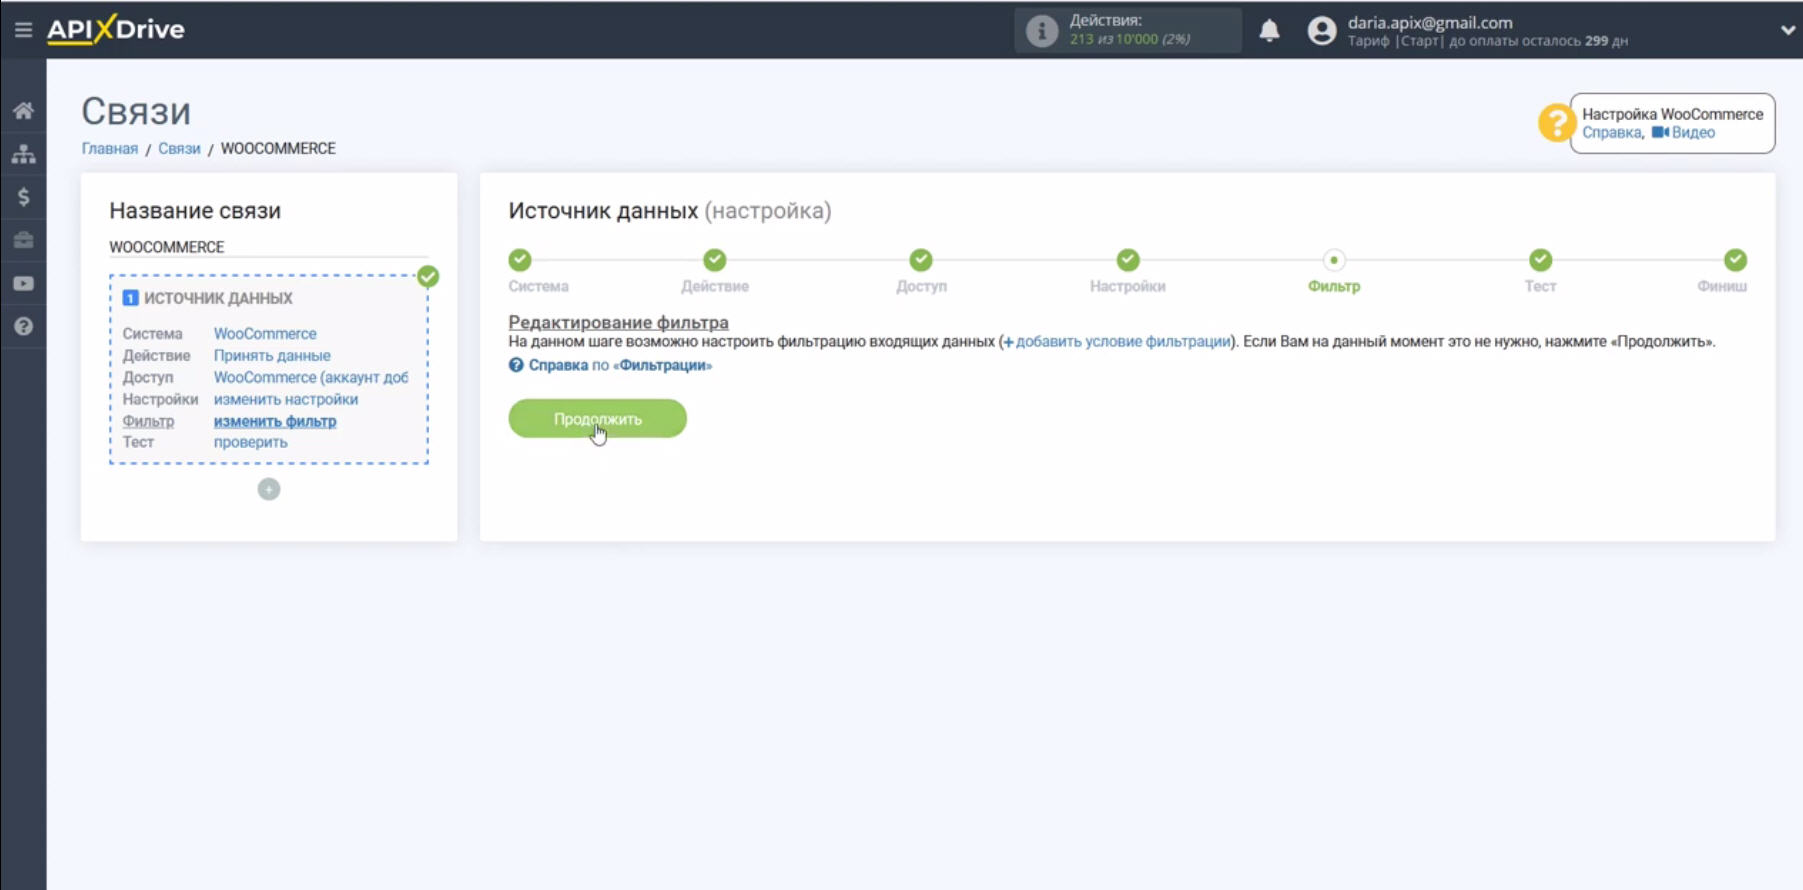Click the Редактирование фильтра heading
Viewport: 1803px width, 890px height.
pos(618,322)
